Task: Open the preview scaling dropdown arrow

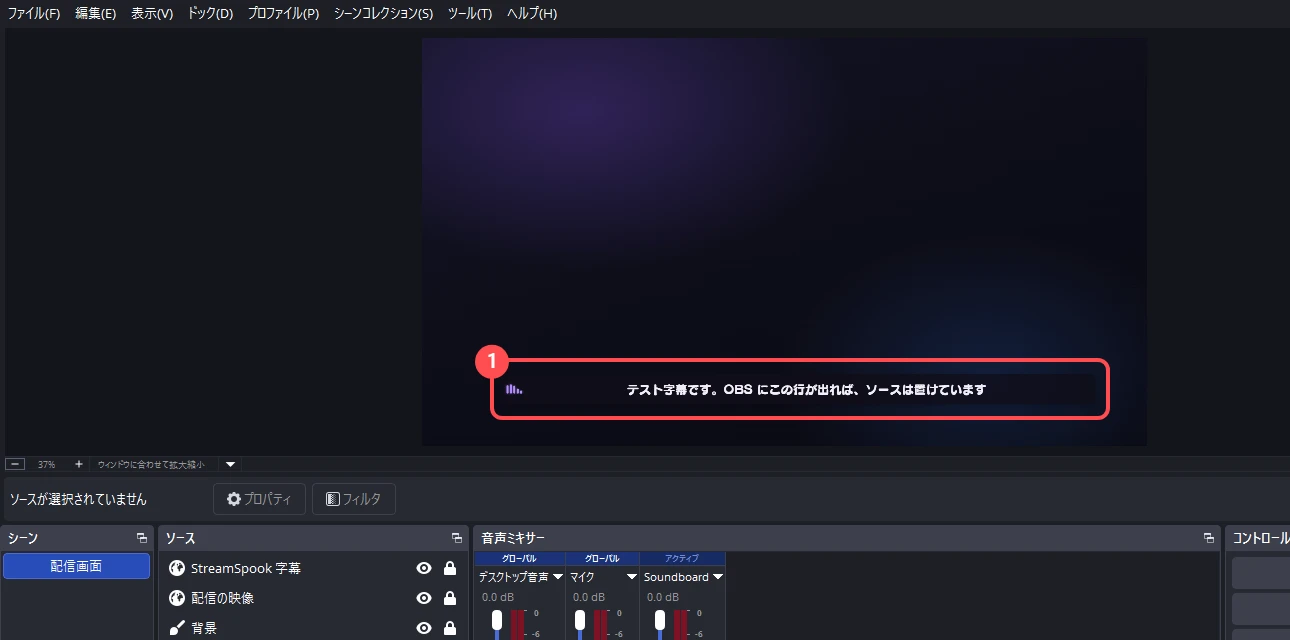Action: [230, 464]
